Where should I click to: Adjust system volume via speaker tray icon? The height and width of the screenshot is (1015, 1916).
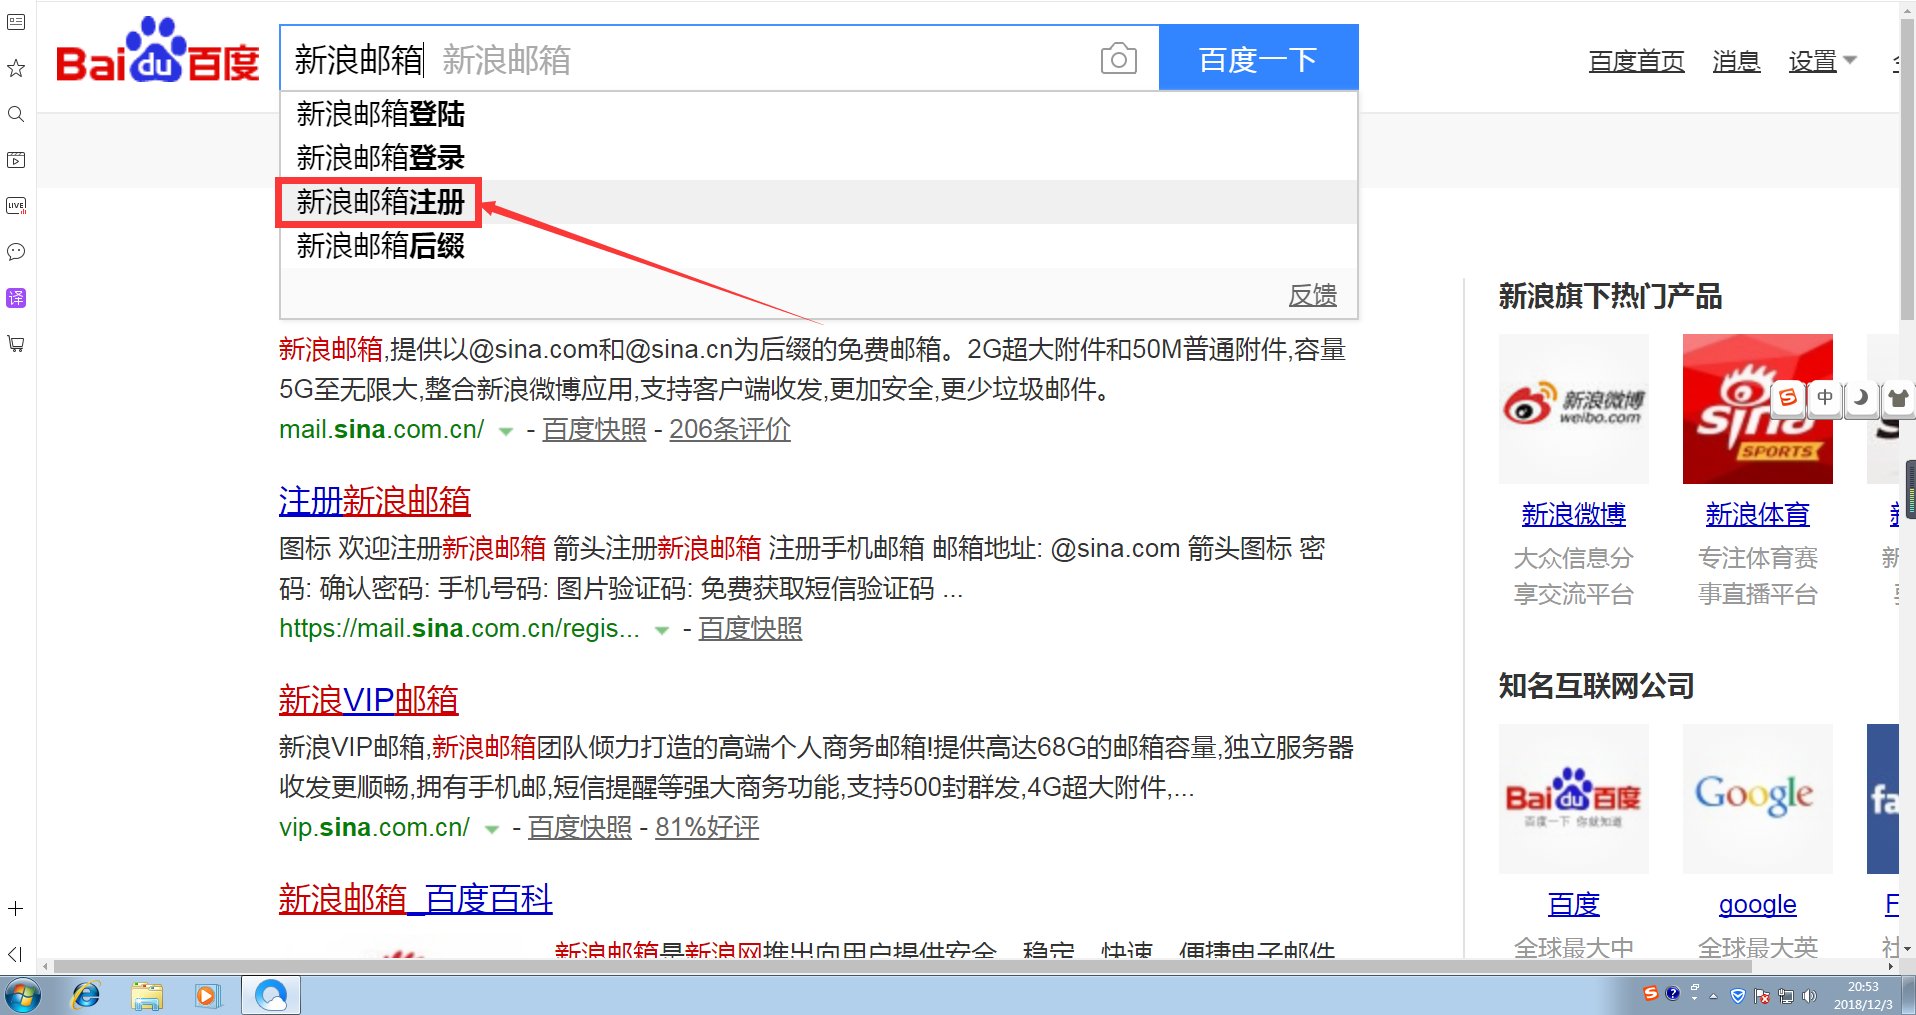[x=1810, y=994]
